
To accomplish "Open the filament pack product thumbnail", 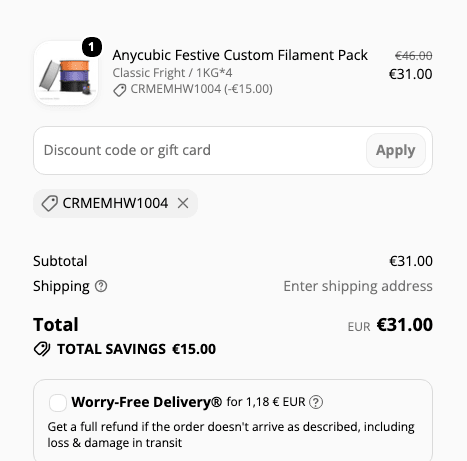I will click(x=66, y=73).
